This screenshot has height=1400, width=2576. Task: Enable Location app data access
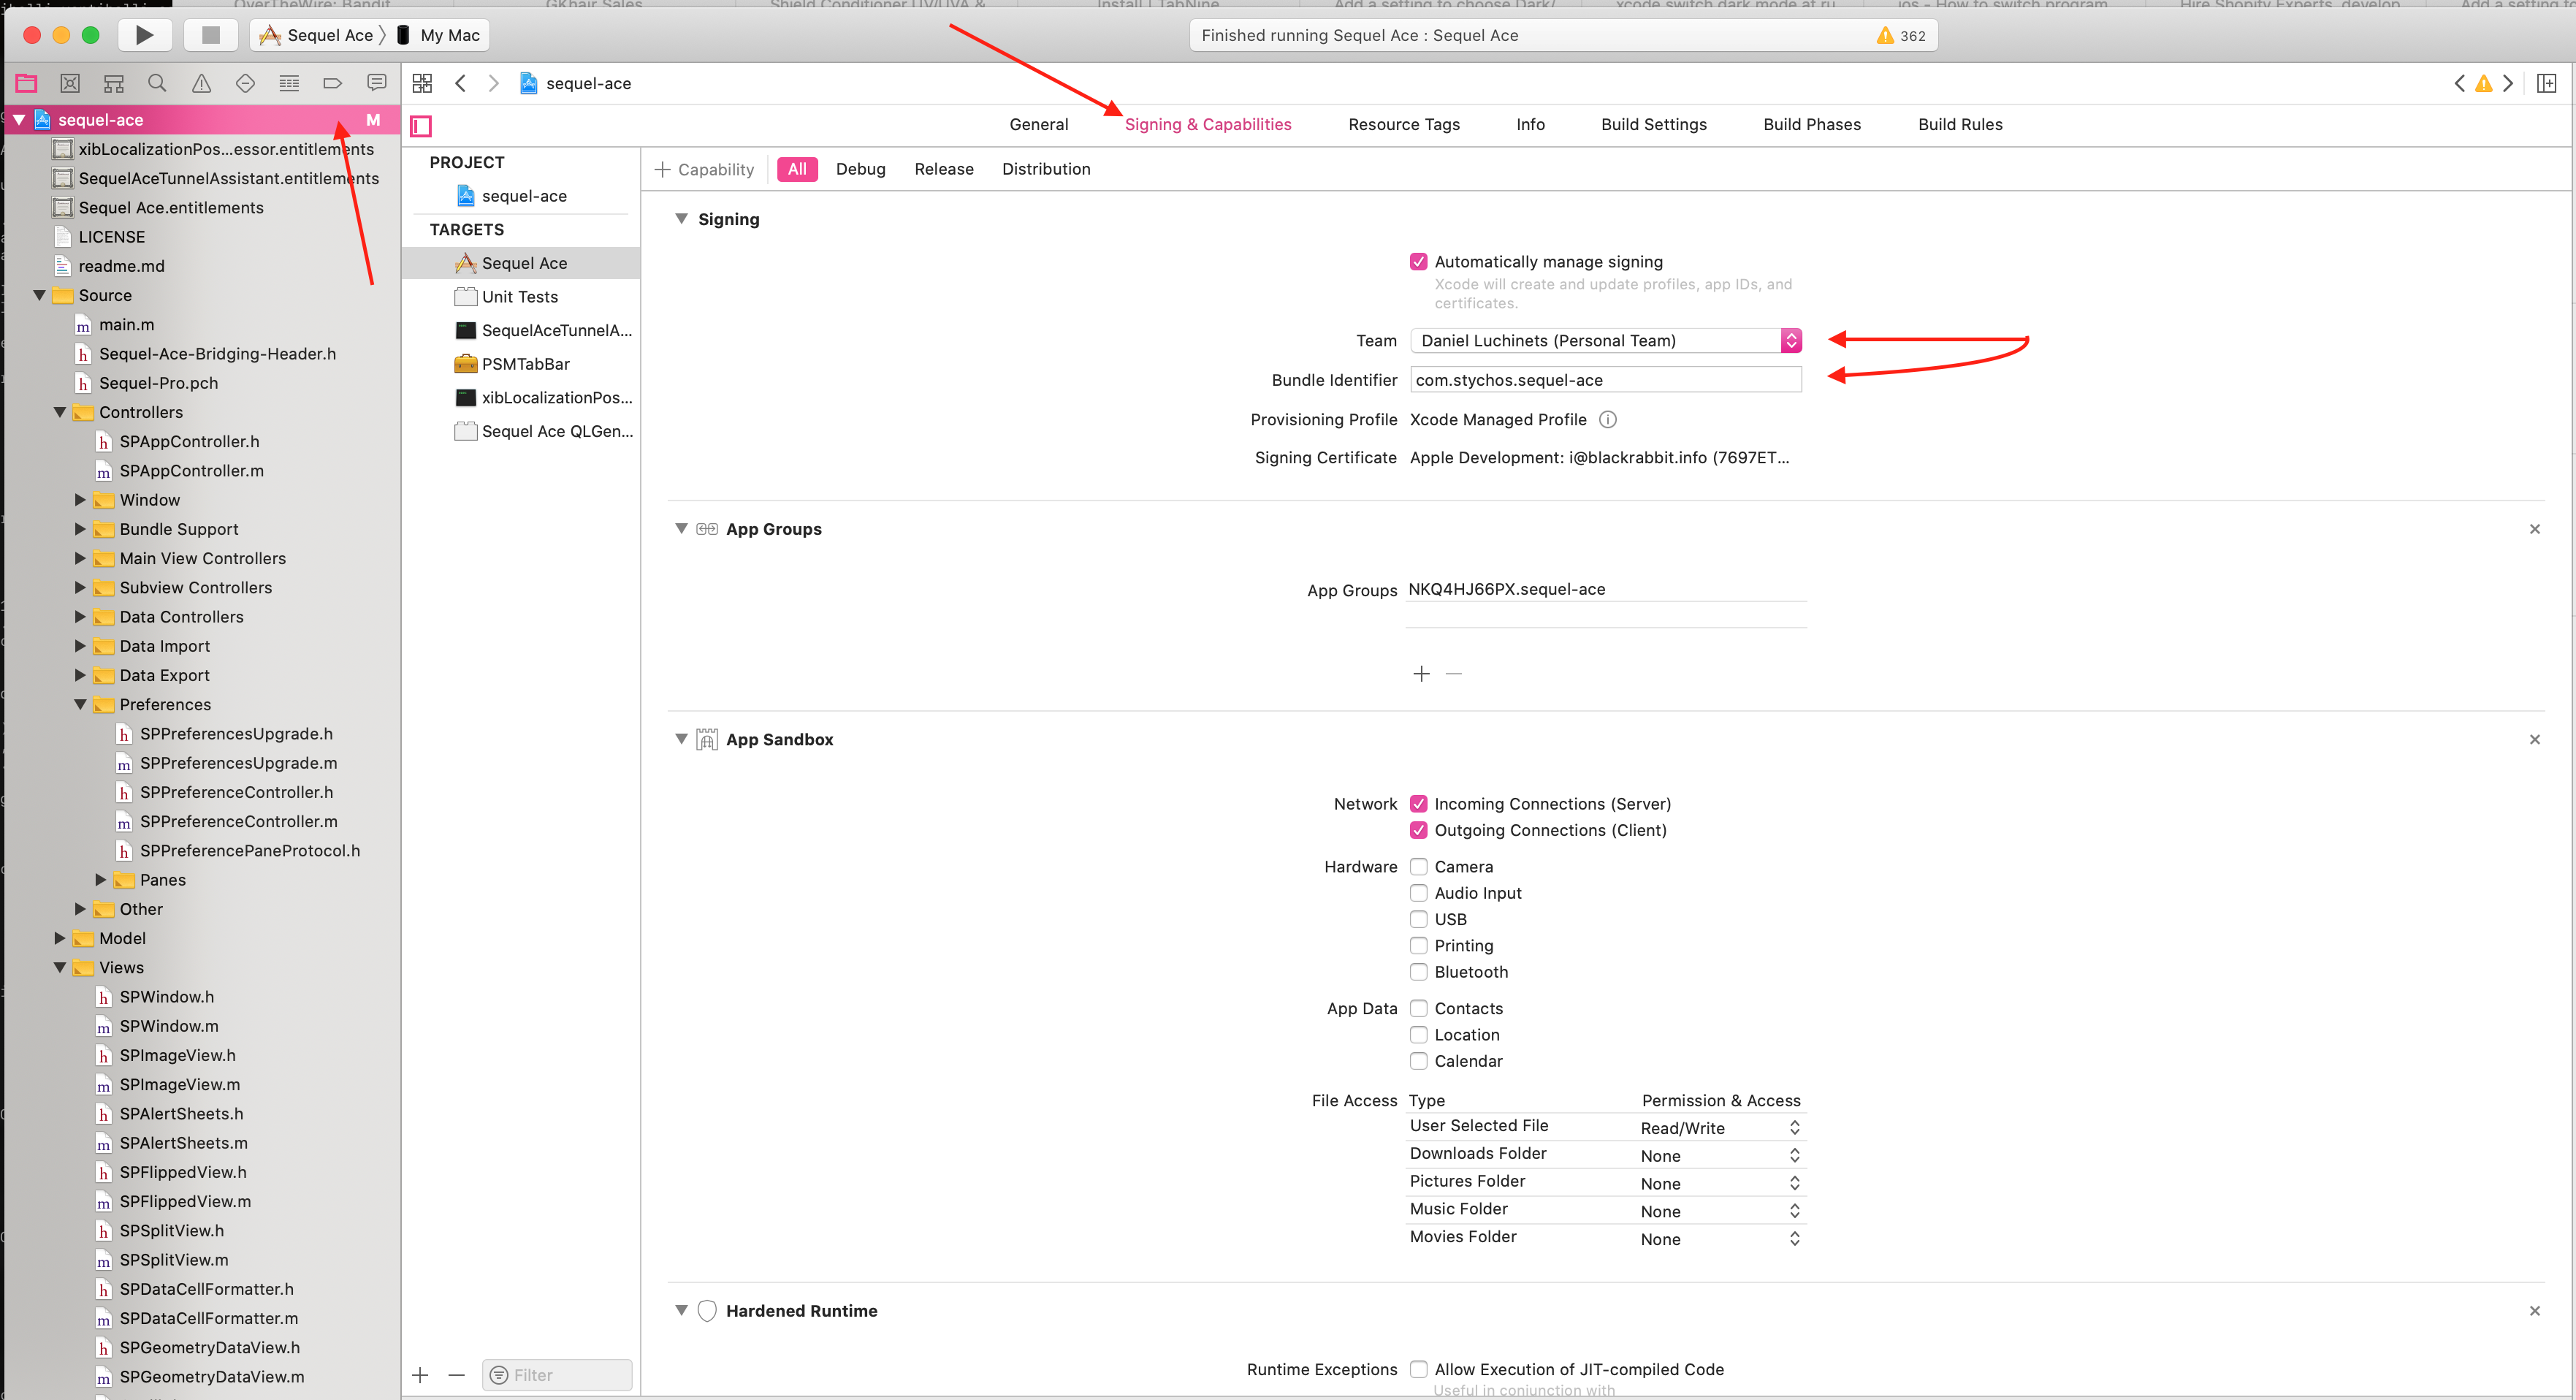tap(1418, 1035)
